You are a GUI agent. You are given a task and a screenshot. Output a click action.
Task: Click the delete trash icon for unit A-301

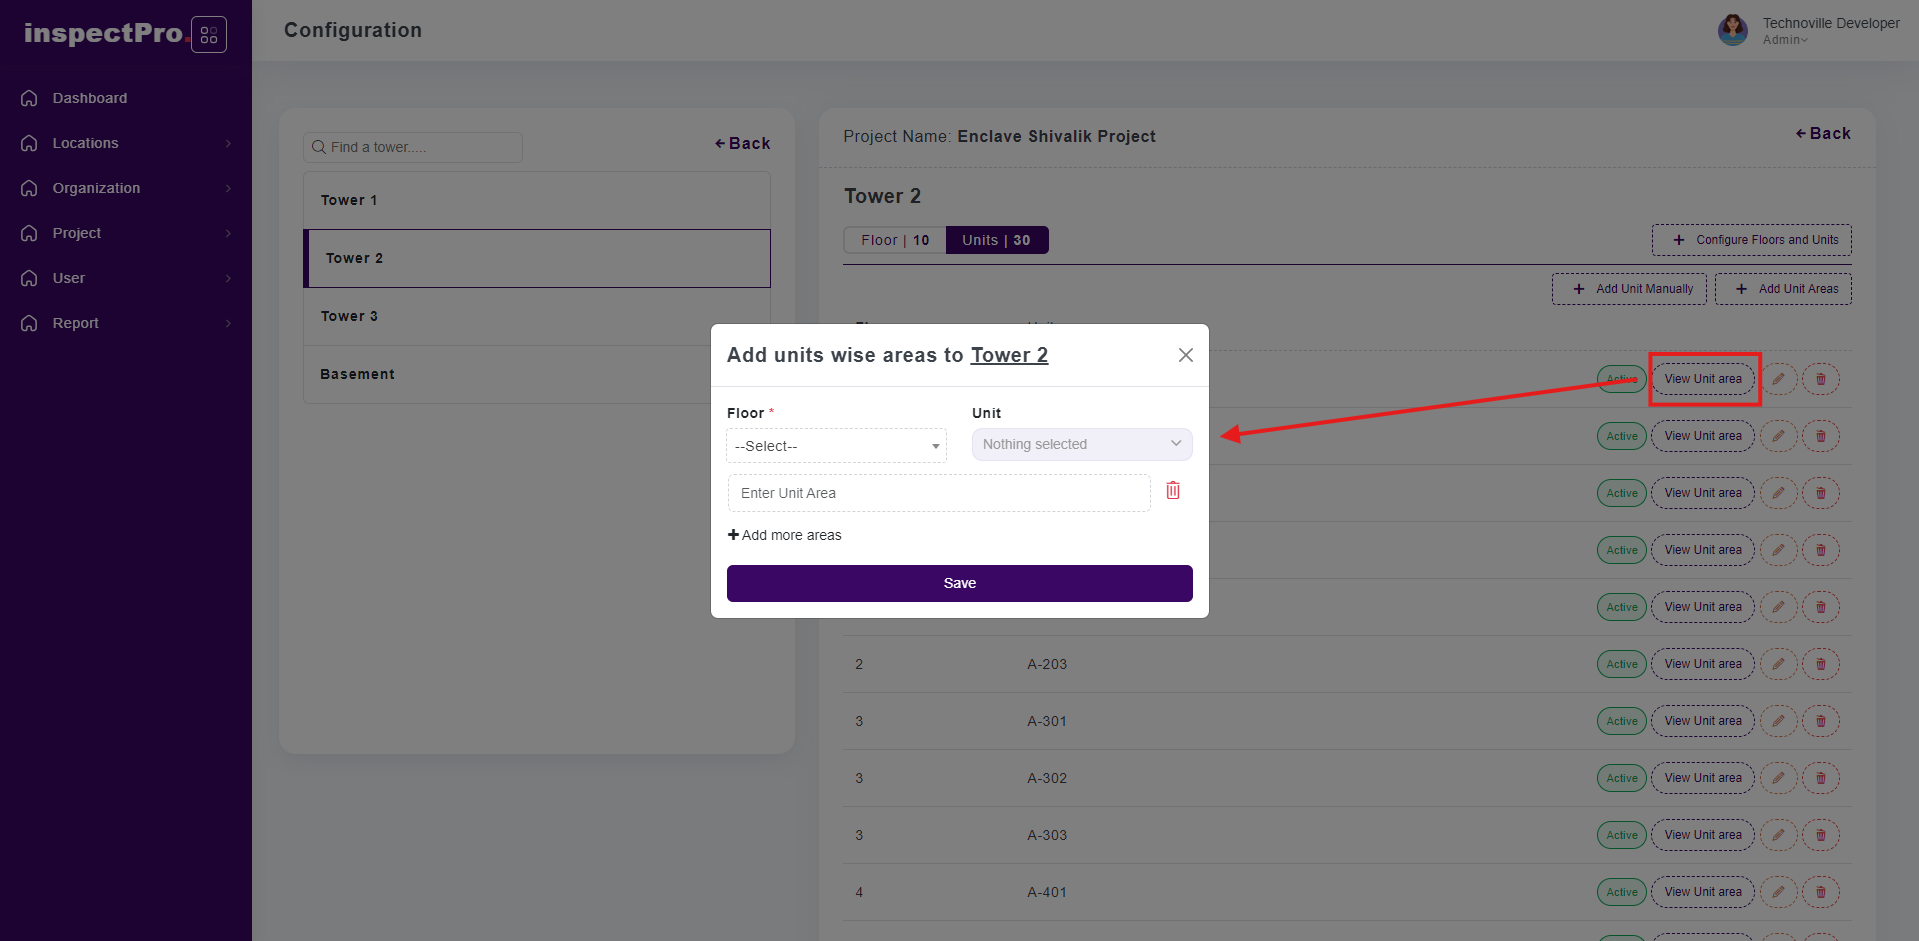pyautogui.click(x=1820, y=721)
